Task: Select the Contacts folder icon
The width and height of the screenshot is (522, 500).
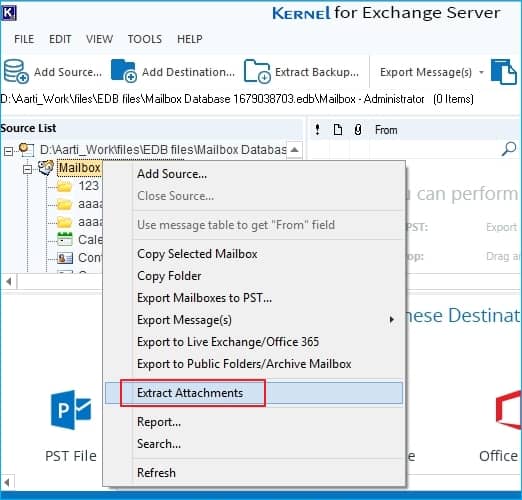Action: 65,257
